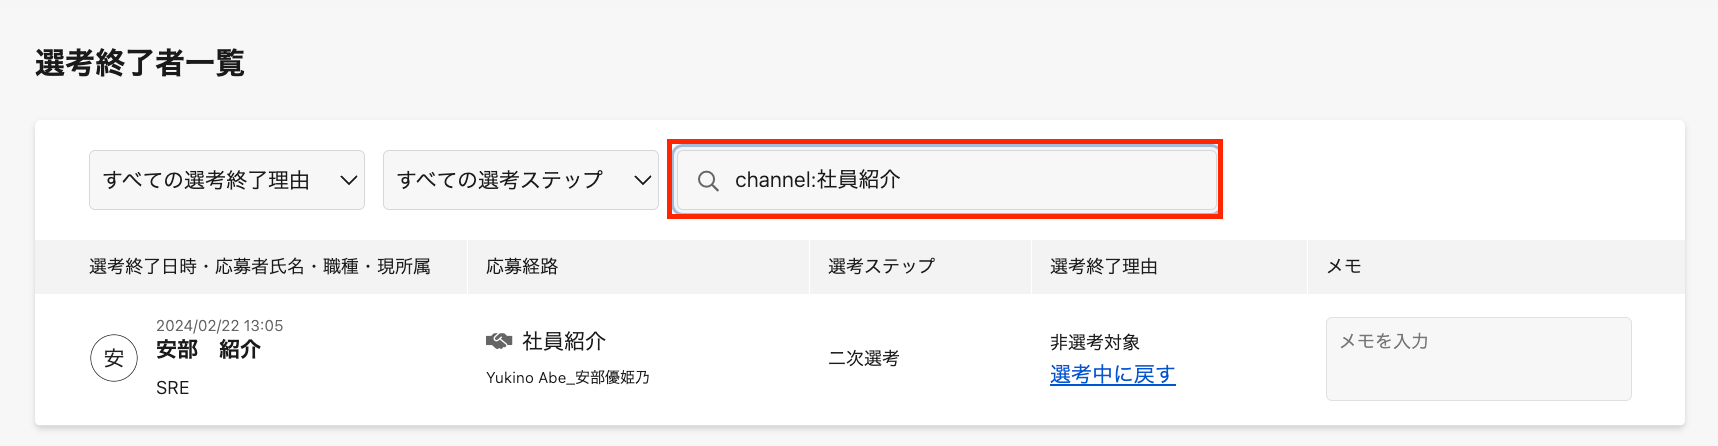This screenshot has height=446, width=1718.
Task: Click the 二次選考 step cell
Action: point(863,358)
